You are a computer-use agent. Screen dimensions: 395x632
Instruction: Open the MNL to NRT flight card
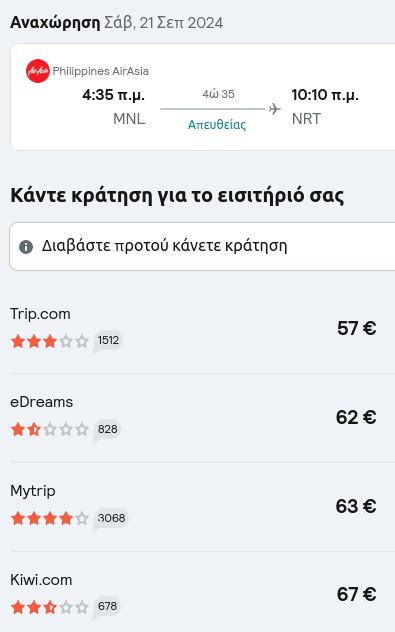pyautogui.click(x=202, y=97)
